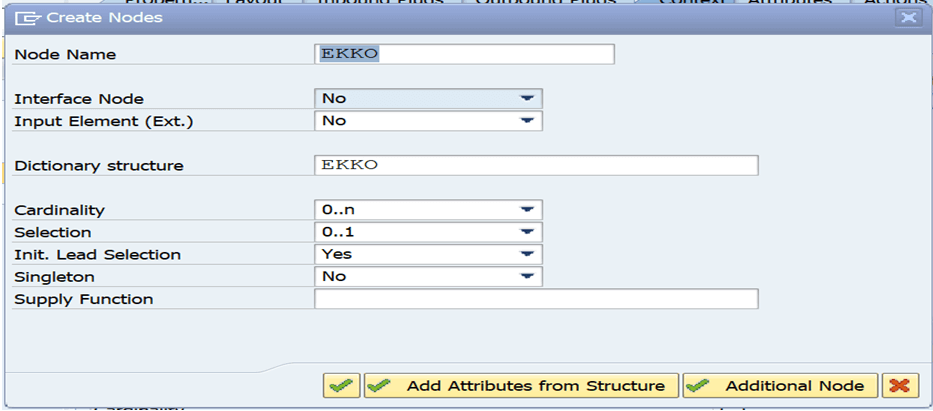Close the Create Nodes dialog window
This screenshot has height=411, width=933.
(908, 18)
